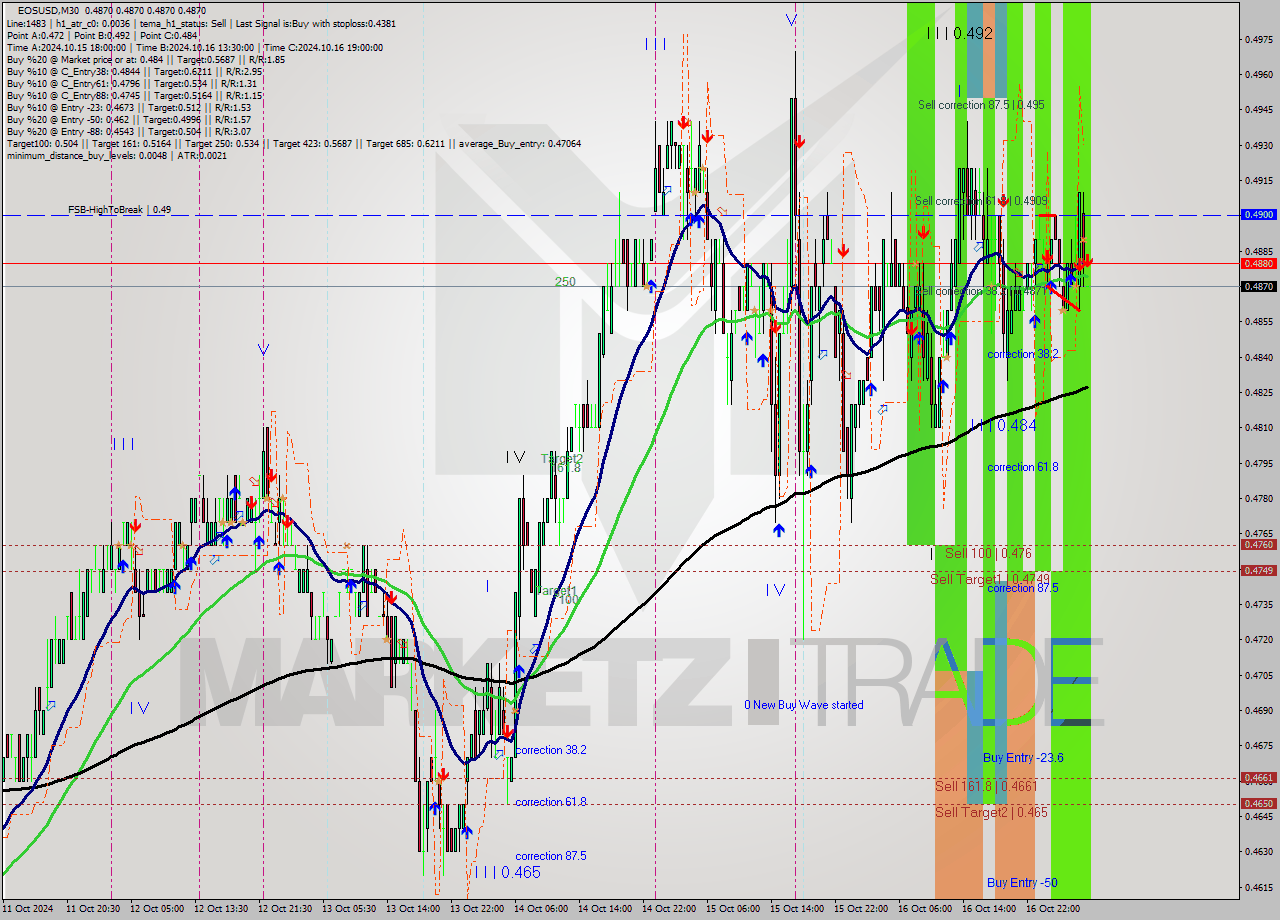Click the 0.4615 price axis value
The width and height of the screenshot is (1280, 920).
[1257, 887]
